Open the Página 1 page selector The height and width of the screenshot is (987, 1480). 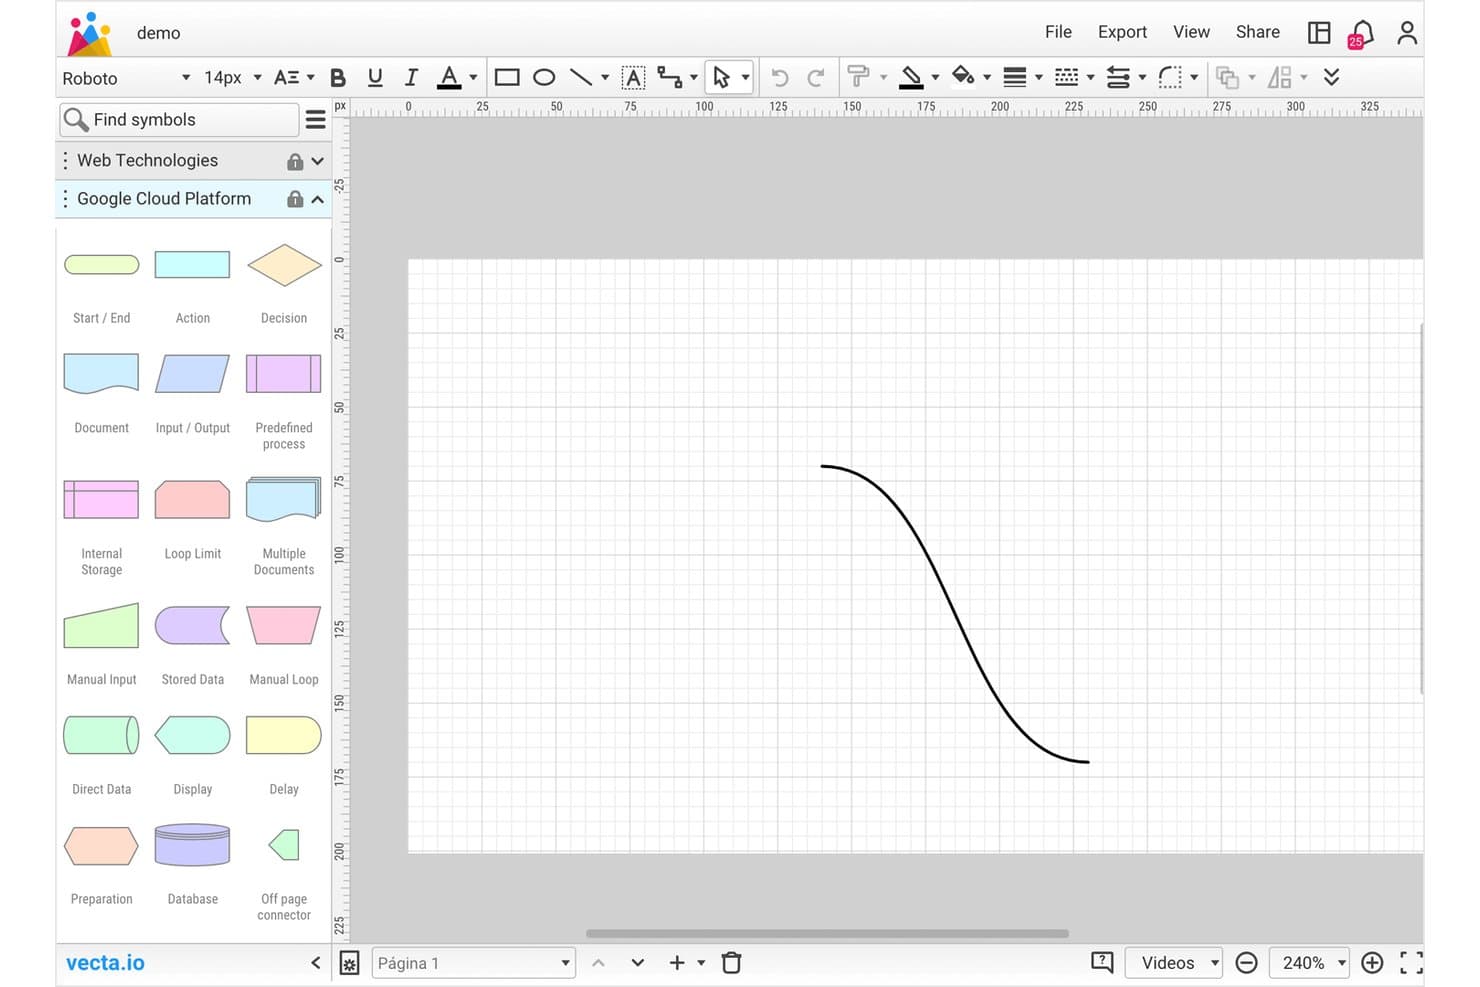coord(474,963)
